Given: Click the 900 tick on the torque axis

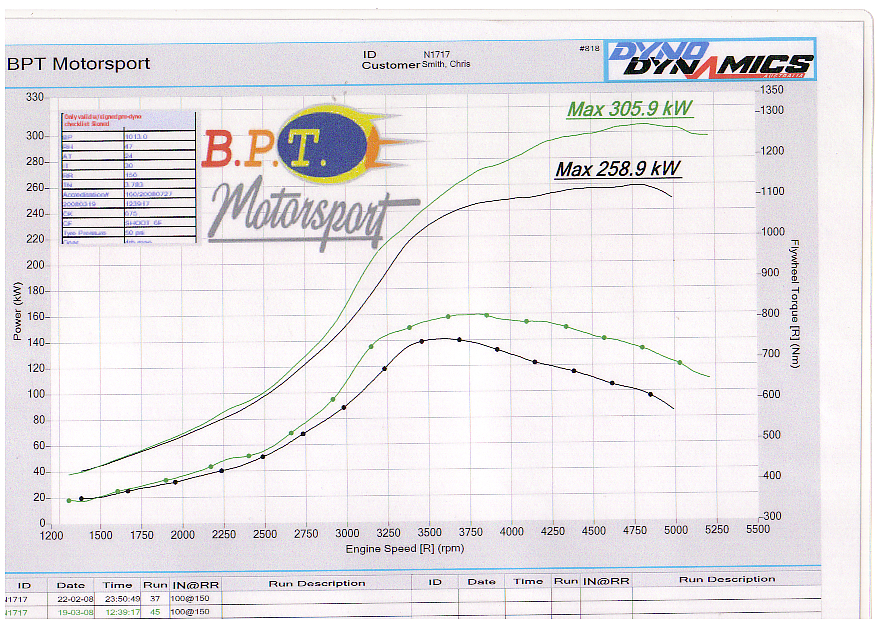Looking at the screenshot, I should tap(772, 273).
